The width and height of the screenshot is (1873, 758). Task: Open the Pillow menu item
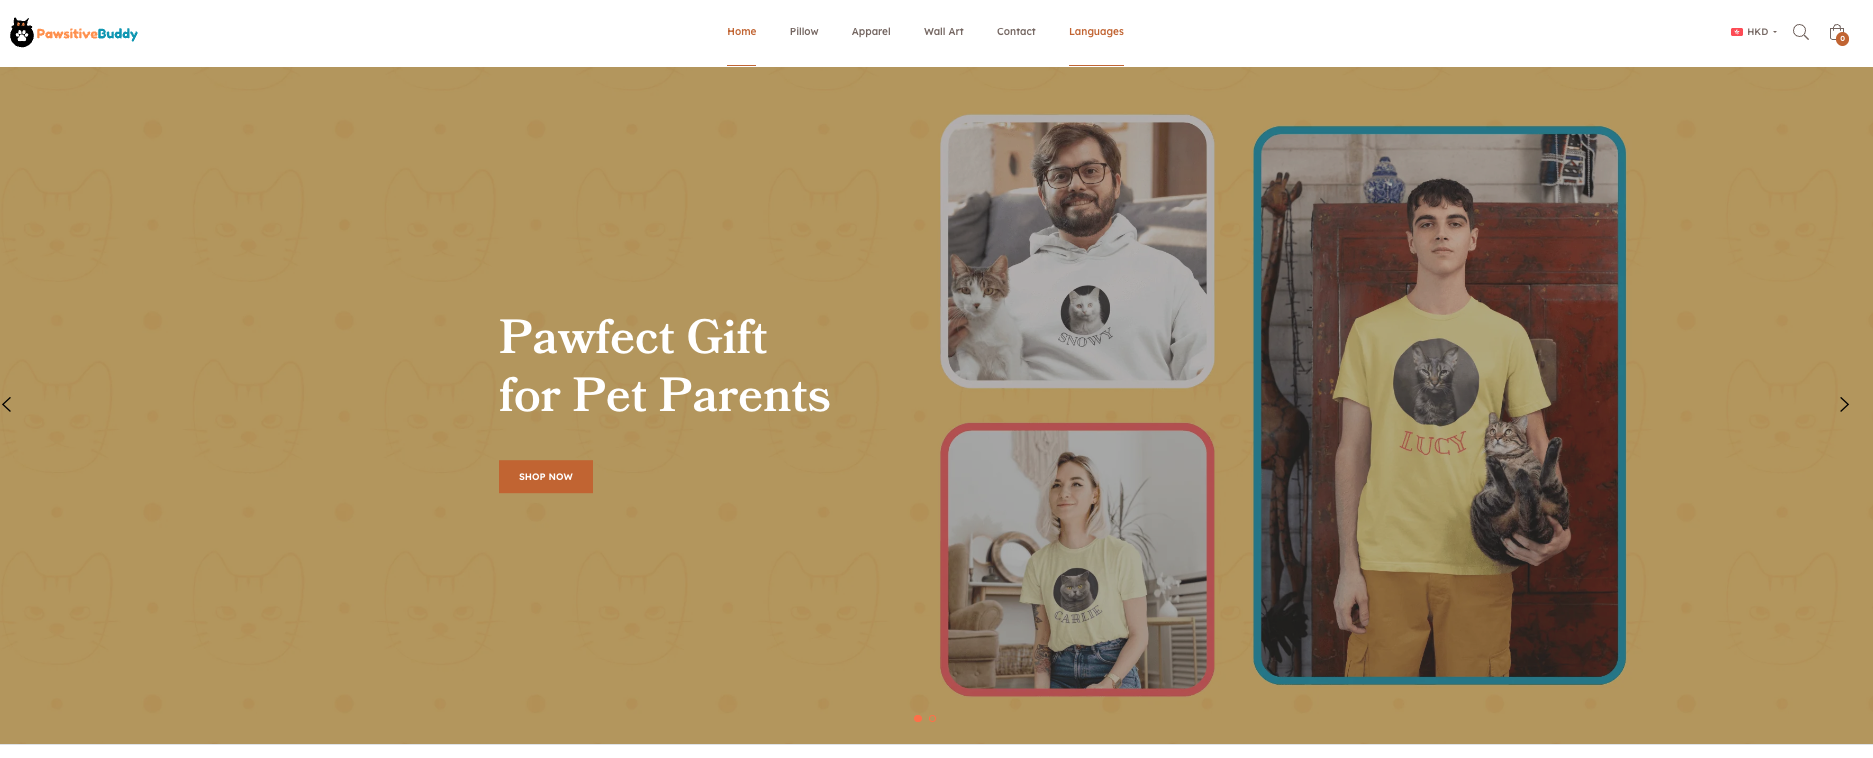[x=804, y=32]
